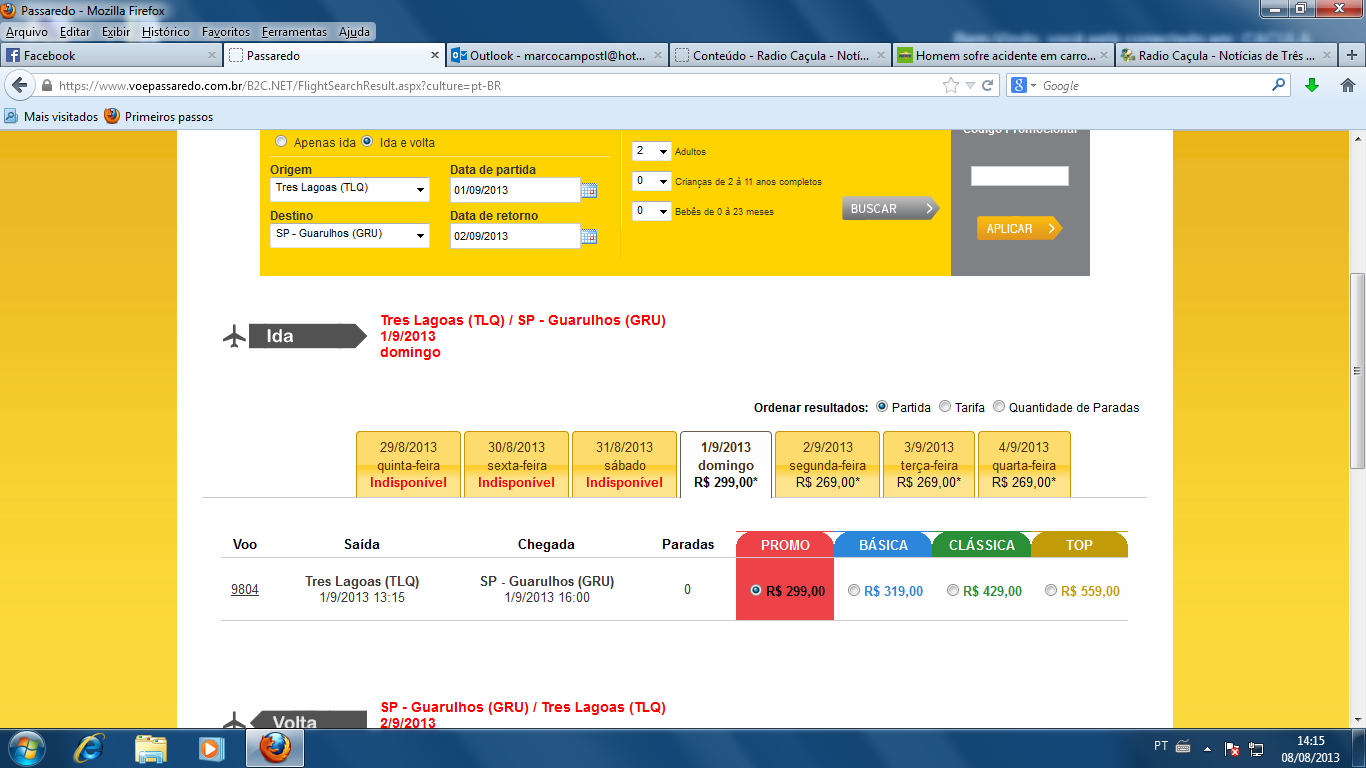The height and width of the screenshot is (768, 1366).
Task: Open calendar icon beside Data de retorno
Action: (x=589, y=236)
